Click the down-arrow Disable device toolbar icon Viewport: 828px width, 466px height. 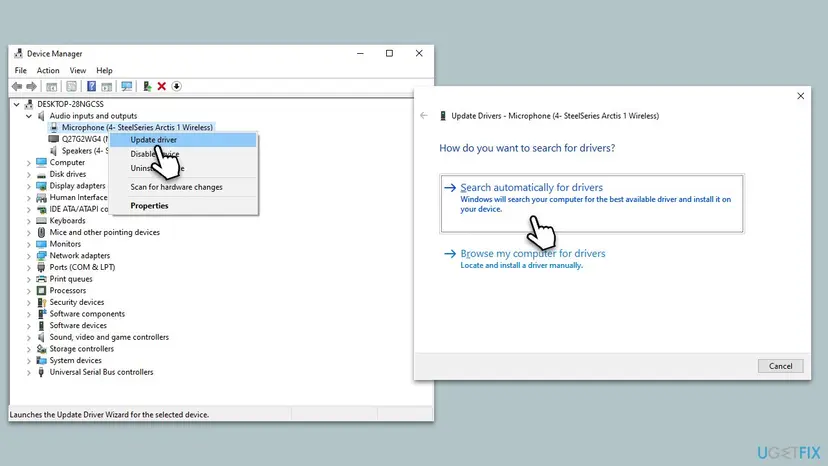coord(176,86)
